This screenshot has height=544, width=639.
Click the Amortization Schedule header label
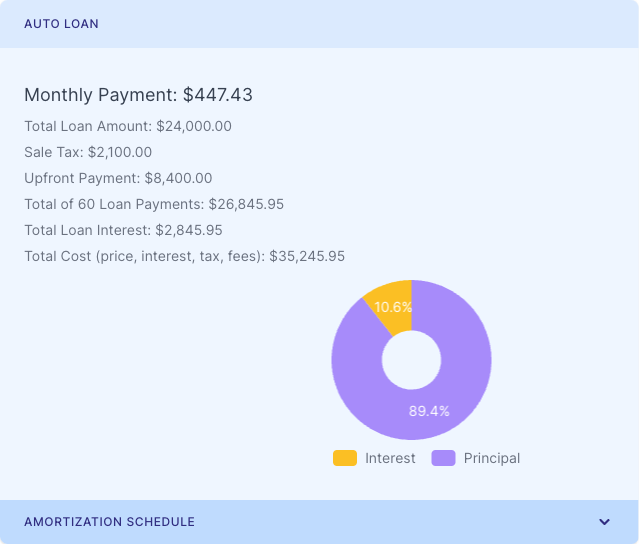[x=109, y=522]
